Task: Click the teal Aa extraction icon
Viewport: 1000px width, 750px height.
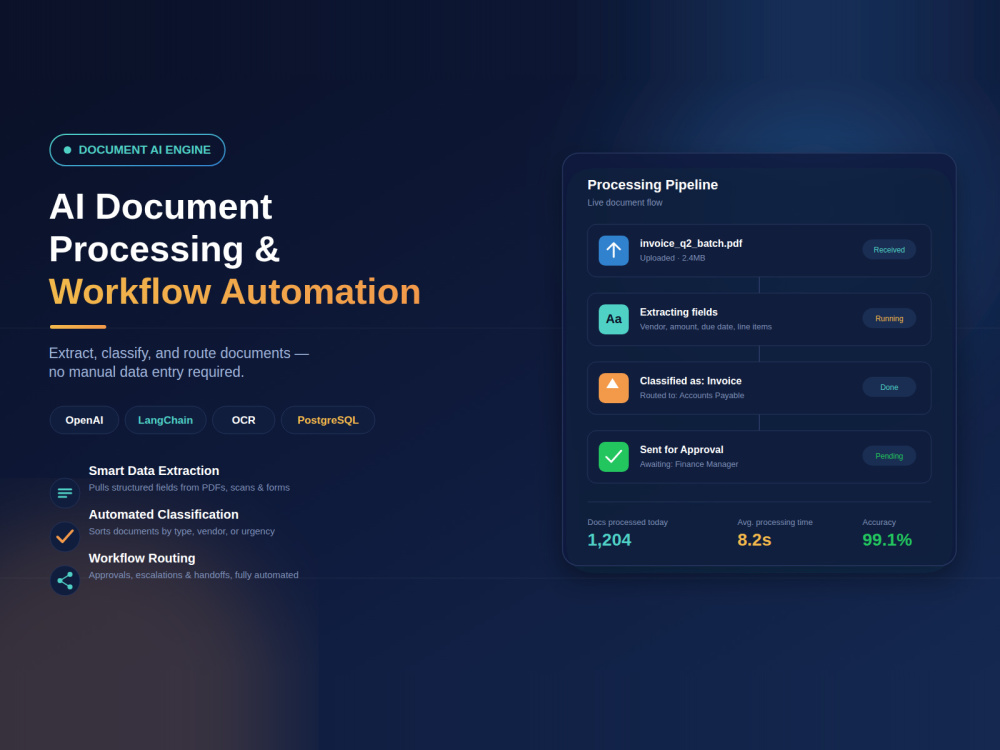Action: point(614,319)
